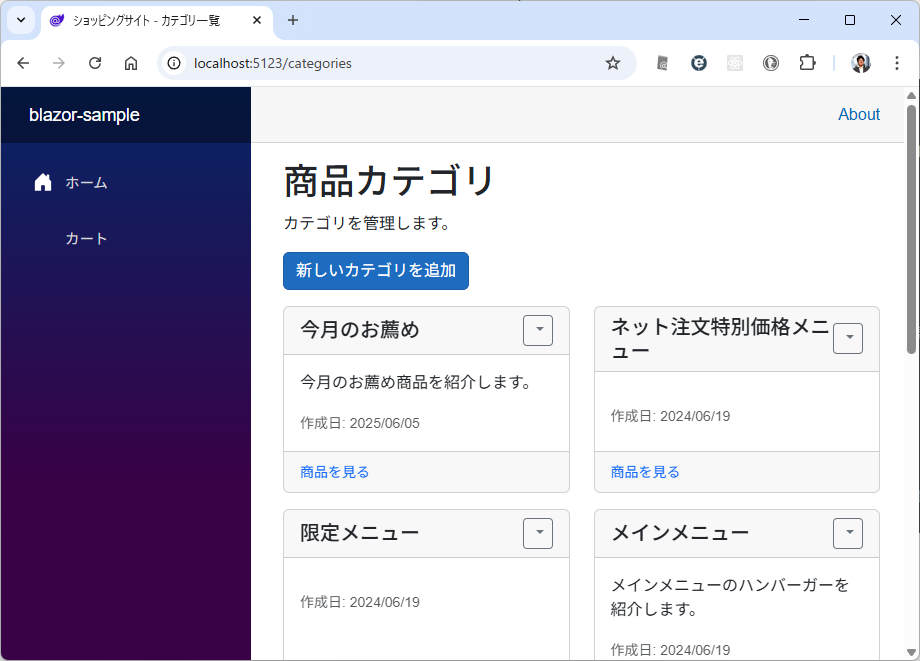Expand the 今月のお薦め card dropdown
This screenshot has width=920, height=661.
point(538,330)
